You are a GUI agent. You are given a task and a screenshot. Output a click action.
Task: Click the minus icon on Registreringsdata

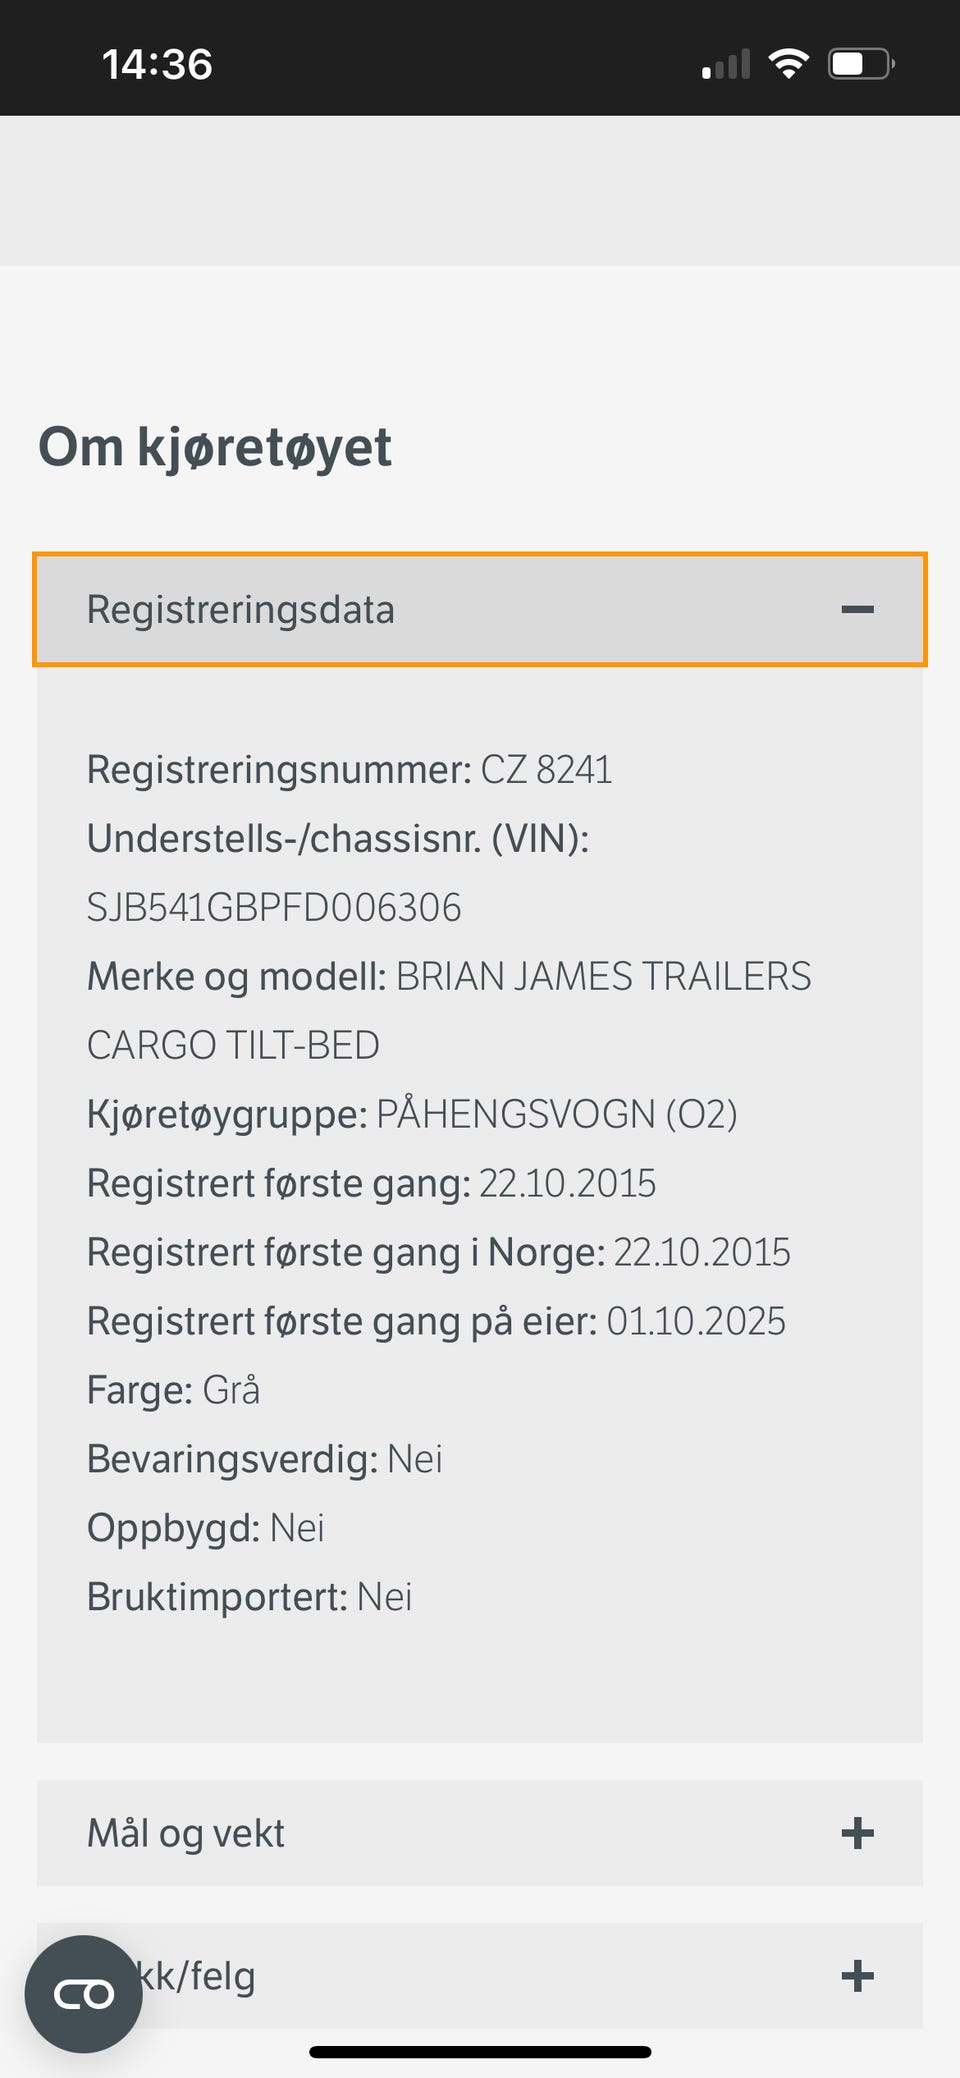point(857,609)
